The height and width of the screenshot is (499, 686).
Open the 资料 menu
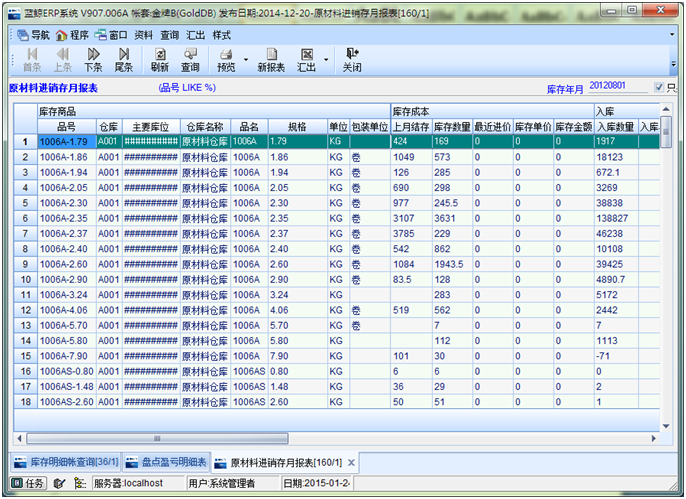(x=144, y=35)
